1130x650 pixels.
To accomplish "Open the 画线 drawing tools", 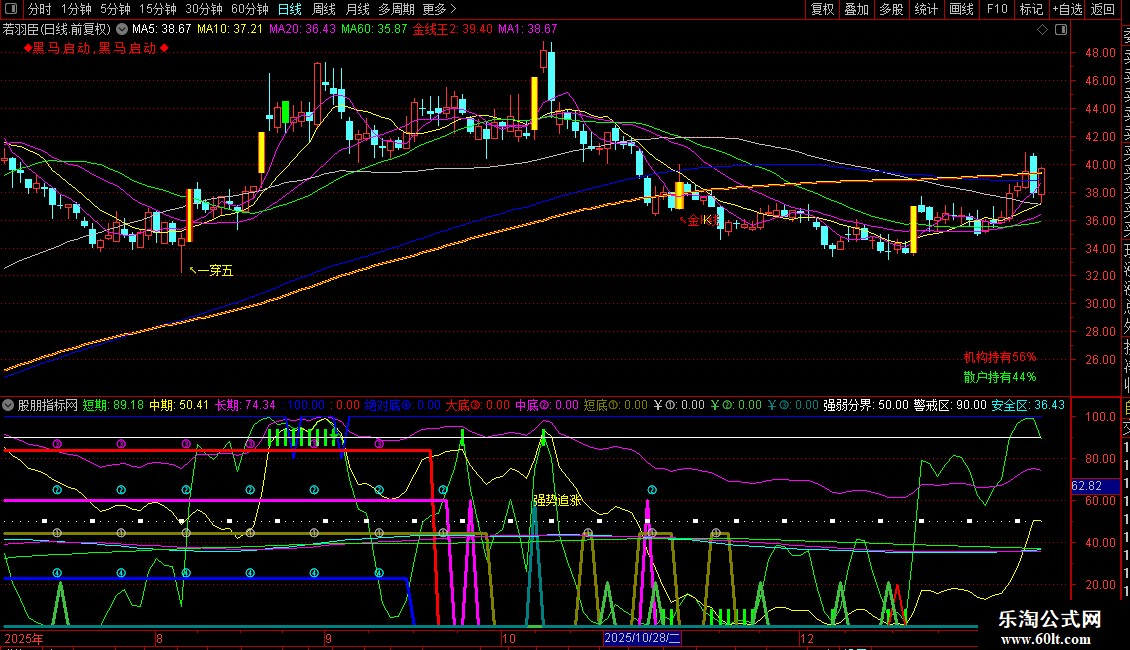I will coord(961,10).
